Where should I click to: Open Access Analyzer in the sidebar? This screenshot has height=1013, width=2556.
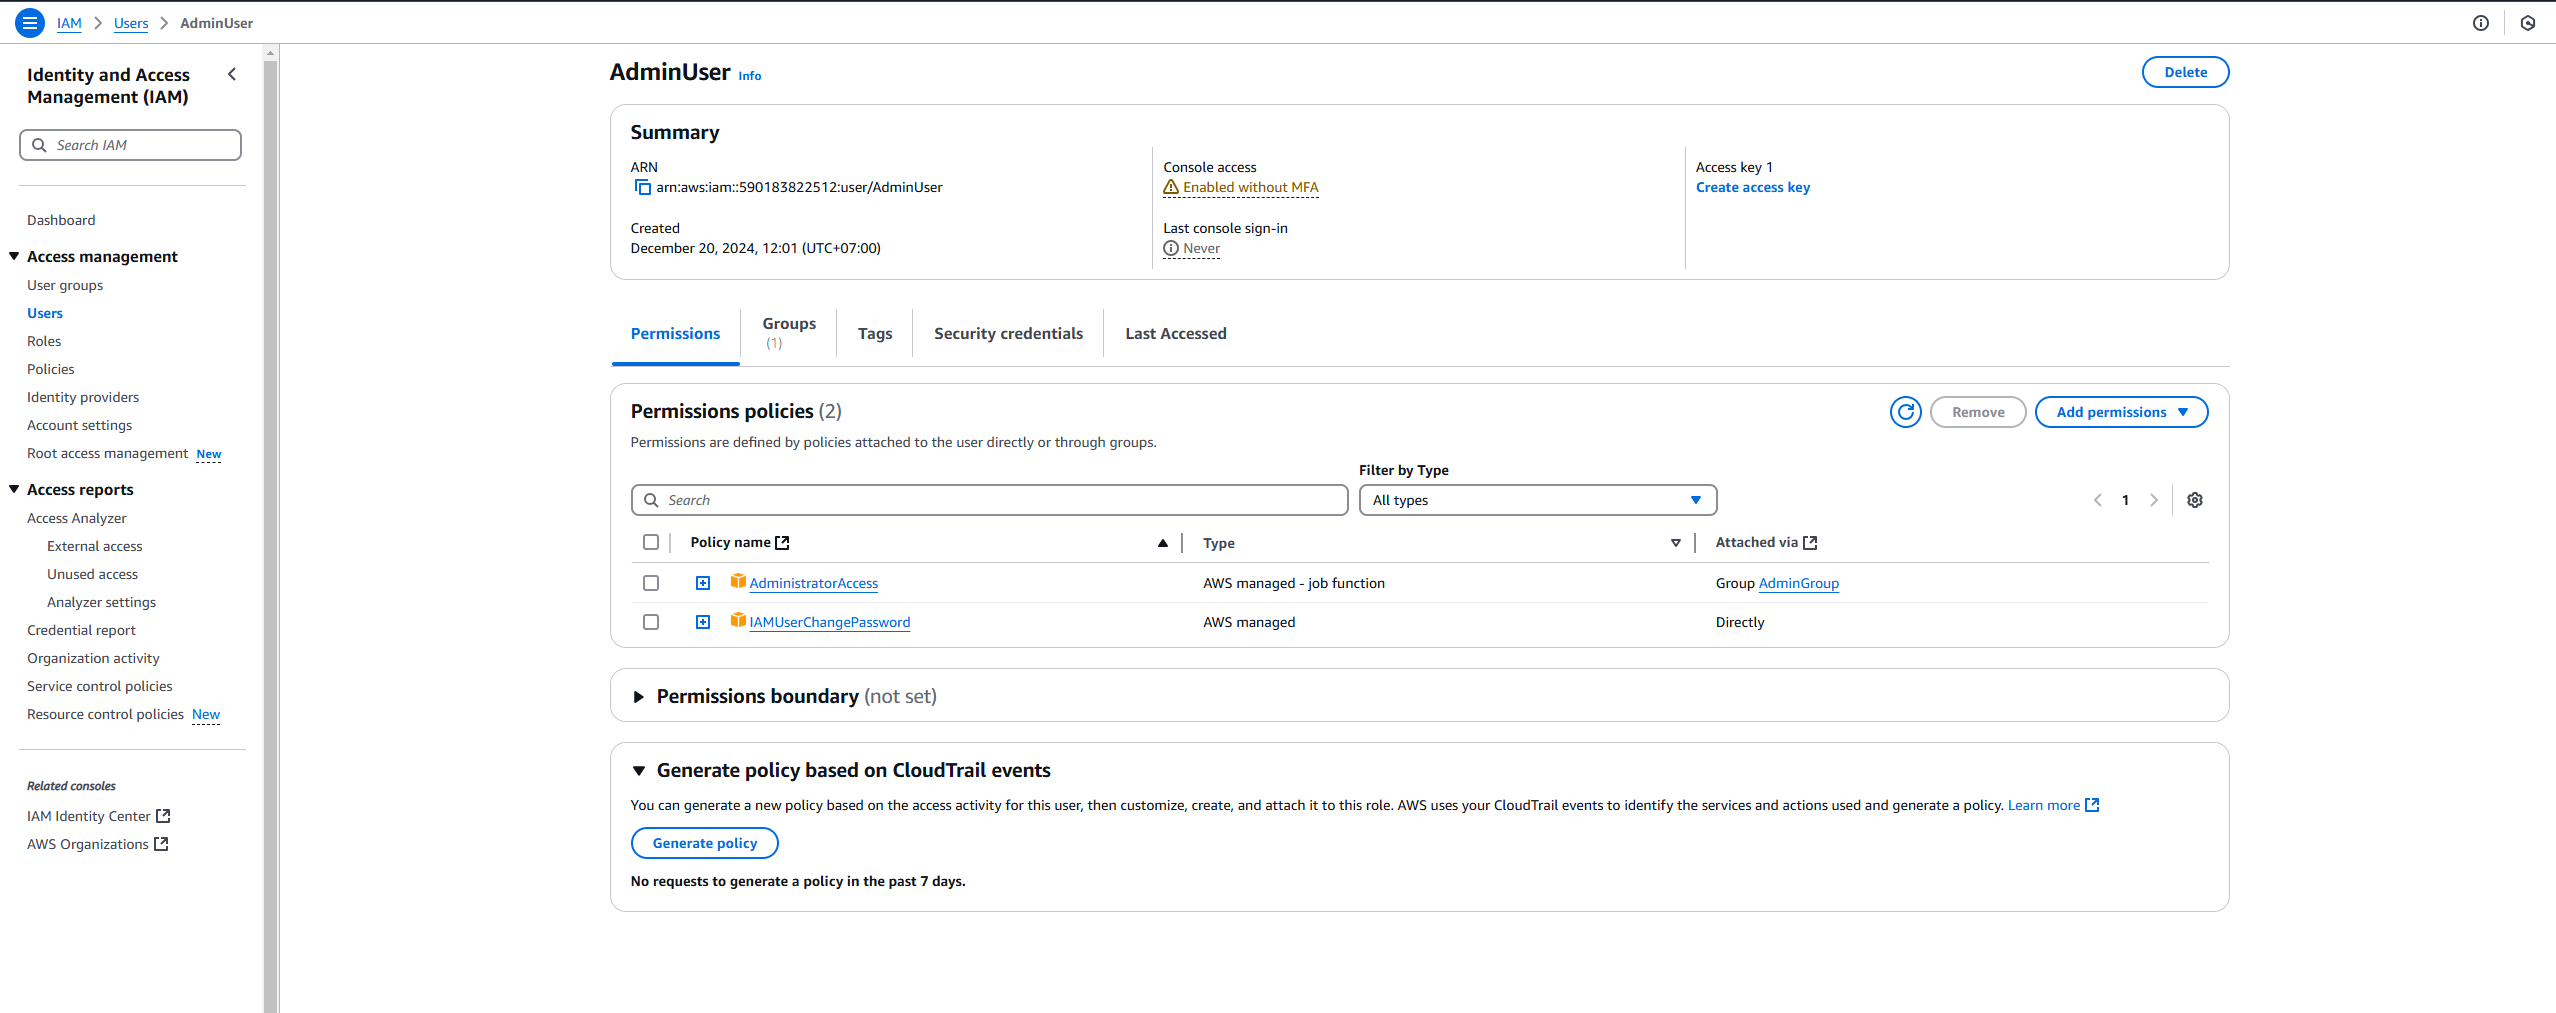[x=77, y=518]
